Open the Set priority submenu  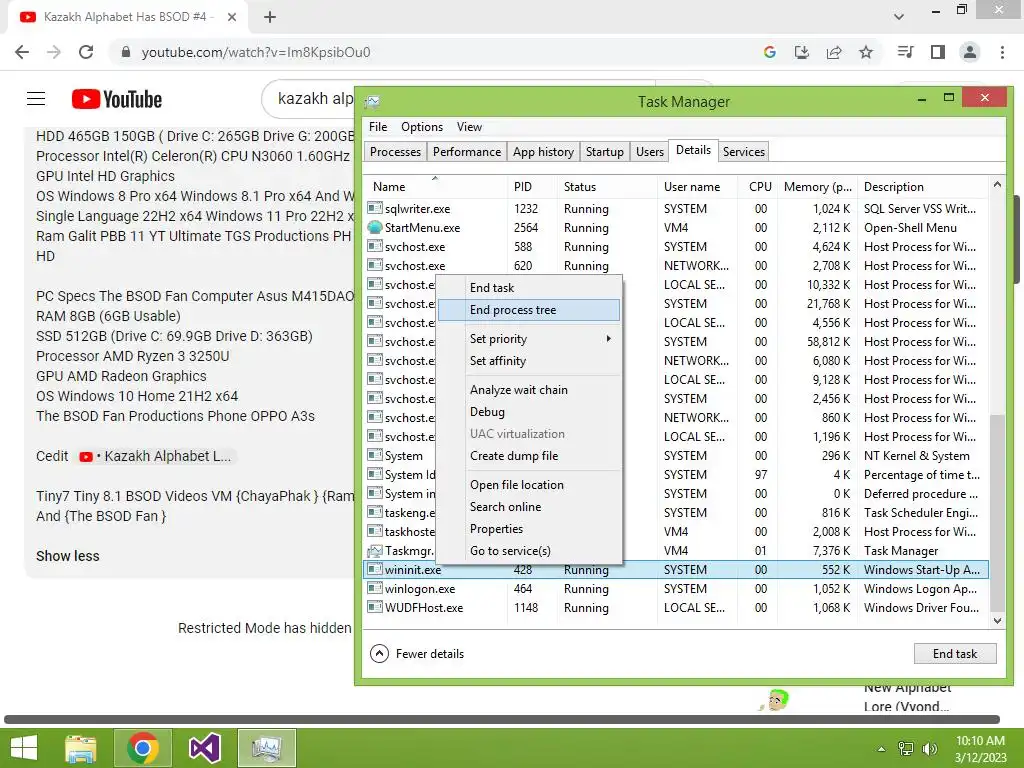(529, 338)
